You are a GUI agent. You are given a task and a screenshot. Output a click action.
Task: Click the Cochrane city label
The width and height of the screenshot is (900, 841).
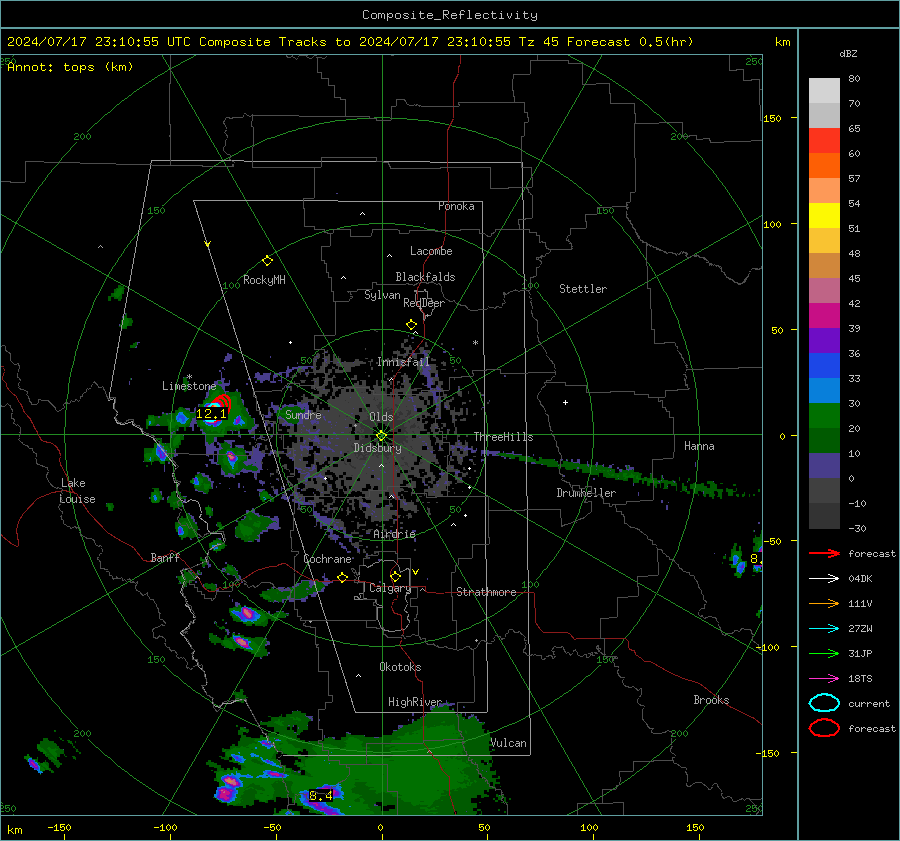[327, 559]
